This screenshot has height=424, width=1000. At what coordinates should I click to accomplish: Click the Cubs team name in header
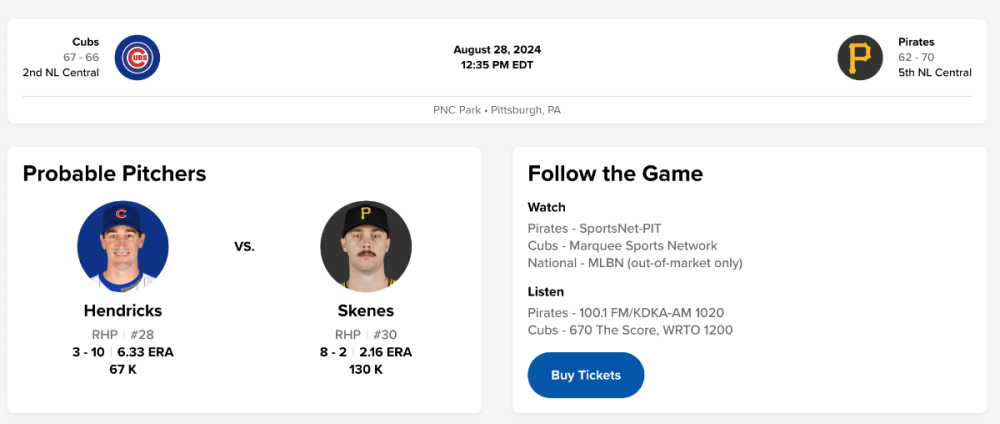coord(86,42)
